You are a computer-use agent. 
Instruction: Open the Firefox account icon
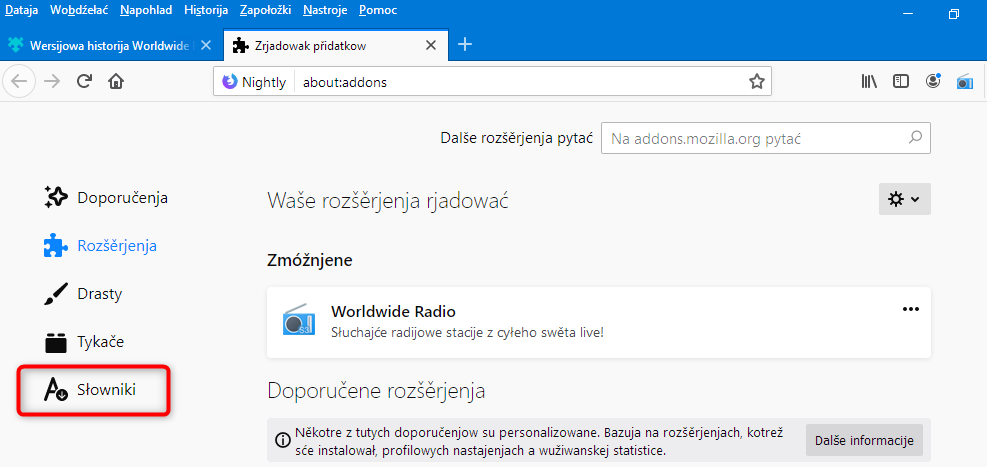tap(933, 82)
